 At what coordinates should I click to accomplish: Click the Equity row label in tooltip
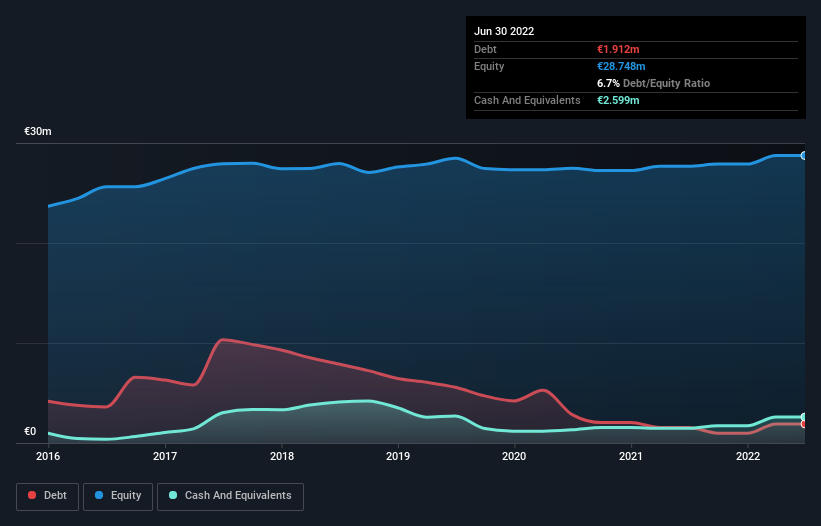tap(489, 66)
